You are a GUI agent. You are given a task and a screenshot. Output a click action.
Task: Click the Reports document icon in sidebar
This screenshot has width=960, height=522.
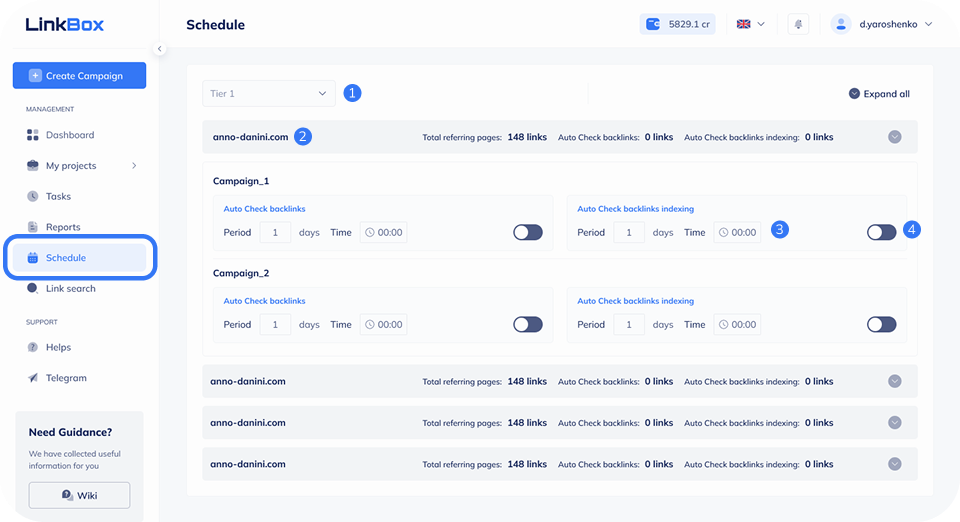point(33,227)
